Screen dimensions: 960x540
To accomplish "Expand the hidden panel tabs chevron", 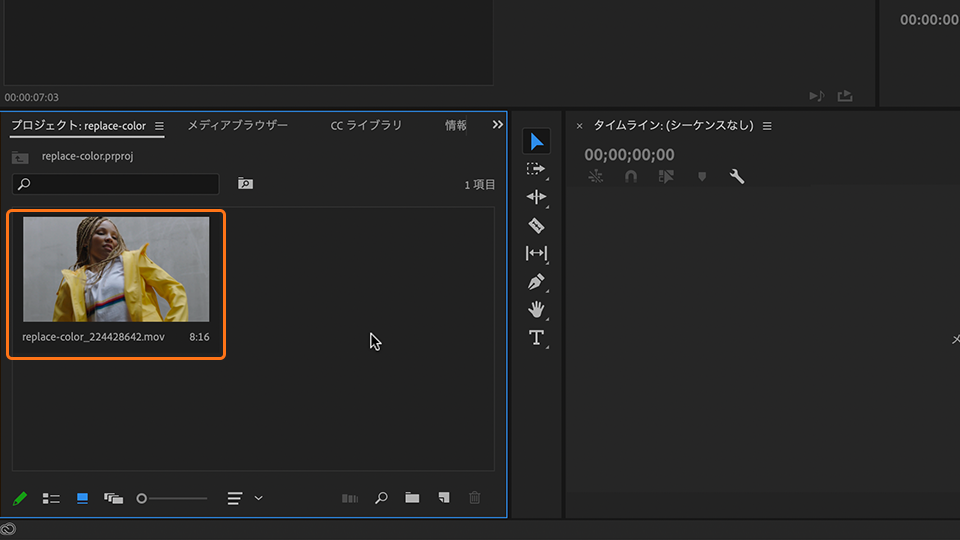I will [497, 125].
